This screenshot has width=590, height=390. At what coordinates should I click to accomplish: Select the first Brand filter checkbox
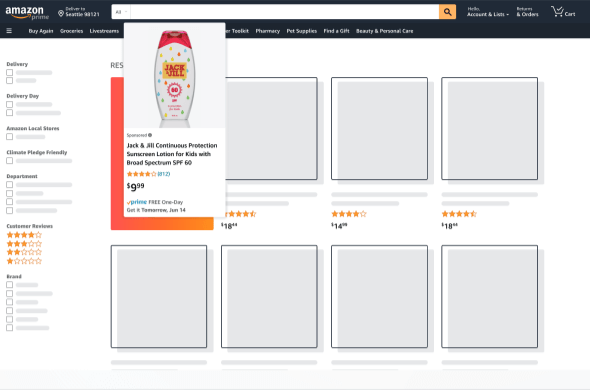click(9, 285)
